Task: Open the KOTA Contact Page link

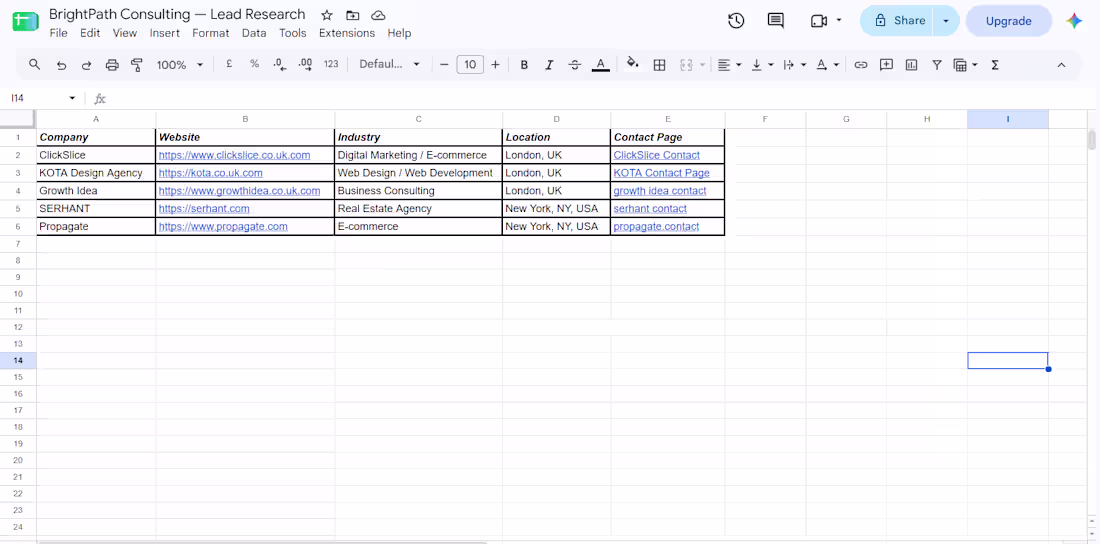Action: [x=662, y=173]
